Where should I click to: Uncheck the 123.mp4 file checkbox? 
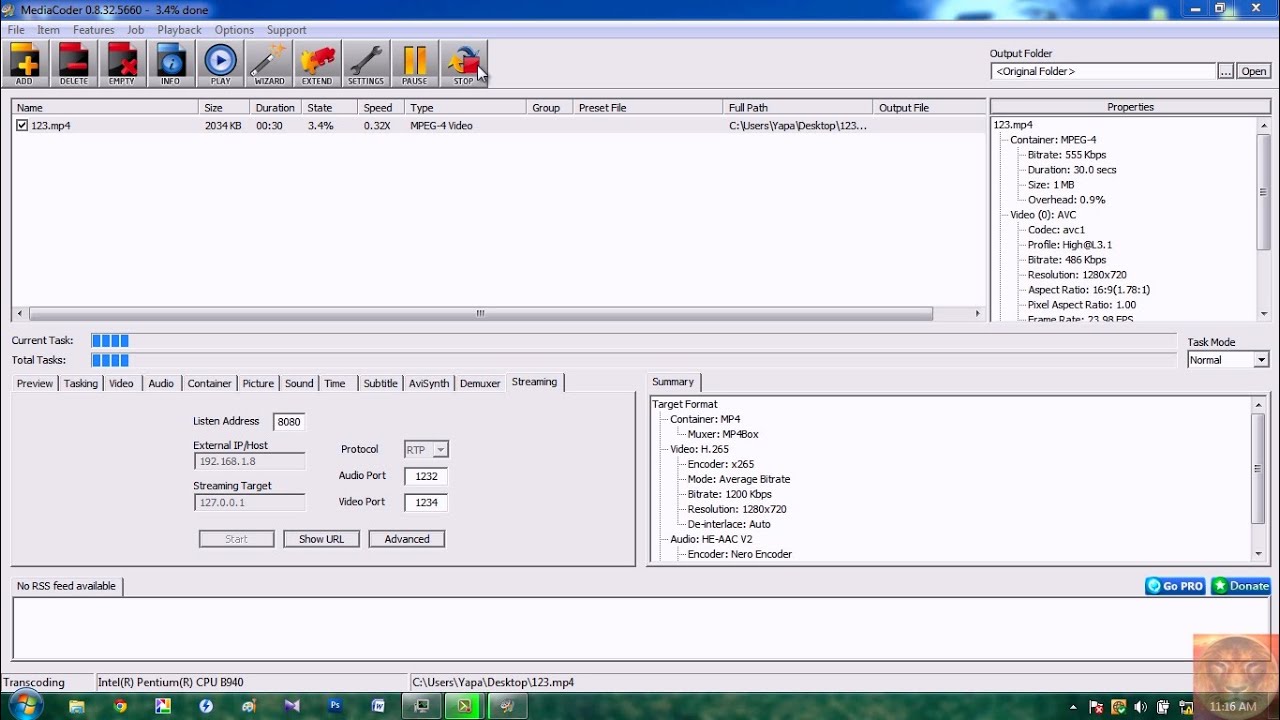pos(22,126)
